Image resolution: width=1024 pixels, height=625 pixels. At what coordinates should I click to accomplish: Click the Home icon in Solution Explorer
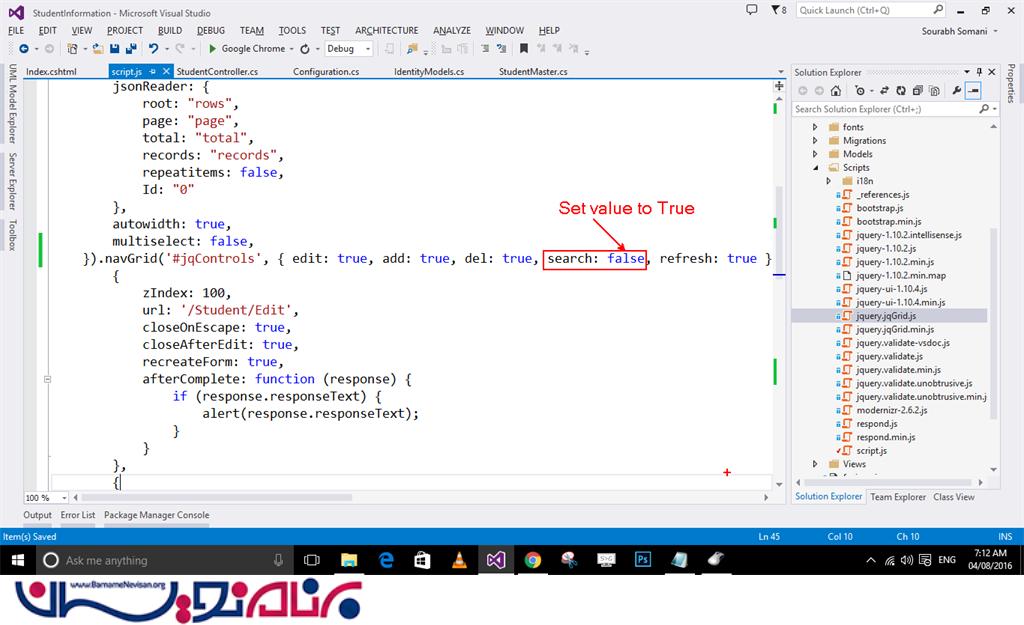click(x=836, y=91)
